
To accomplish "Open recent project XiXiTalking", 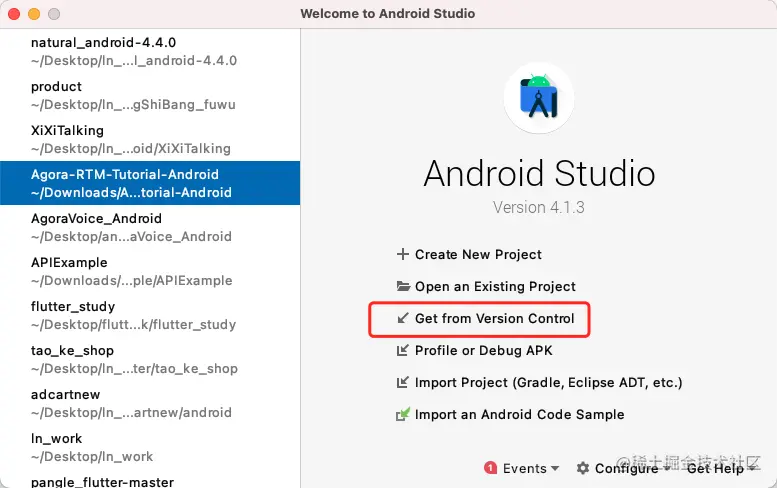I will (150, 139).
